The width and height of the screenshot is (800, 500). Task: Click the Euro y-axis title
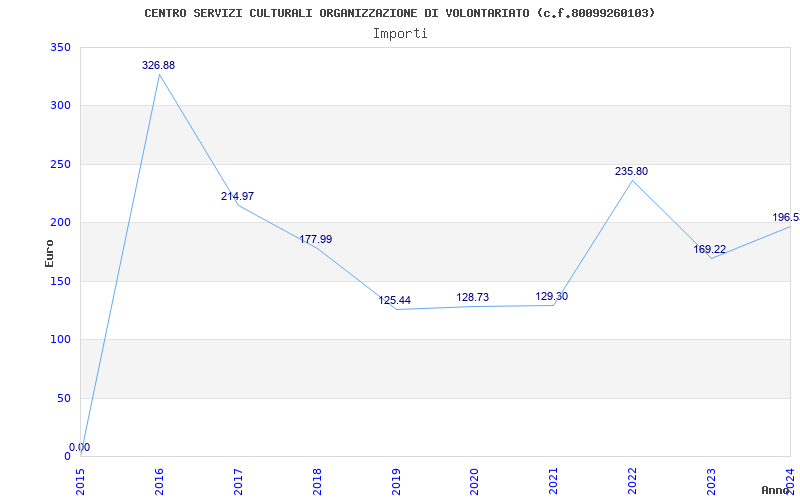49,253
